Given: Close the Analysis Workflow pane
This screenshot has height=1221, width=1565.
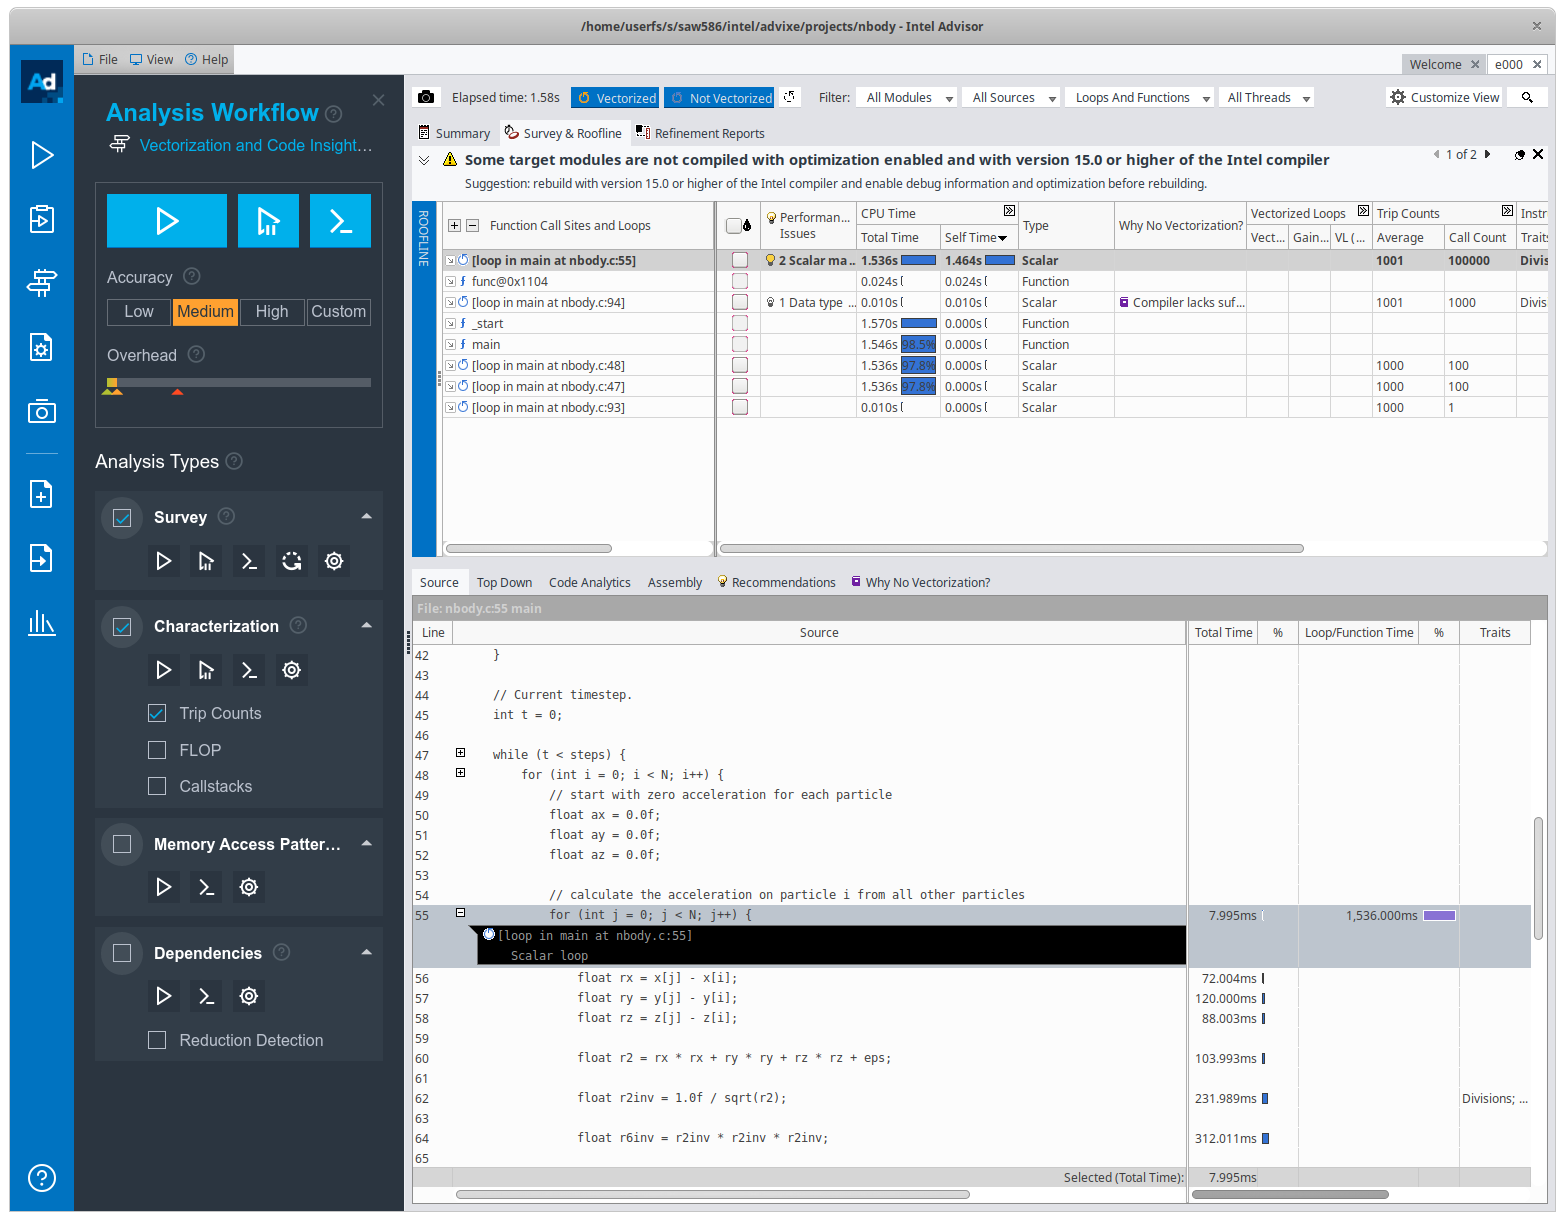Looking at the screenshot, I should [x=378, y=100].
